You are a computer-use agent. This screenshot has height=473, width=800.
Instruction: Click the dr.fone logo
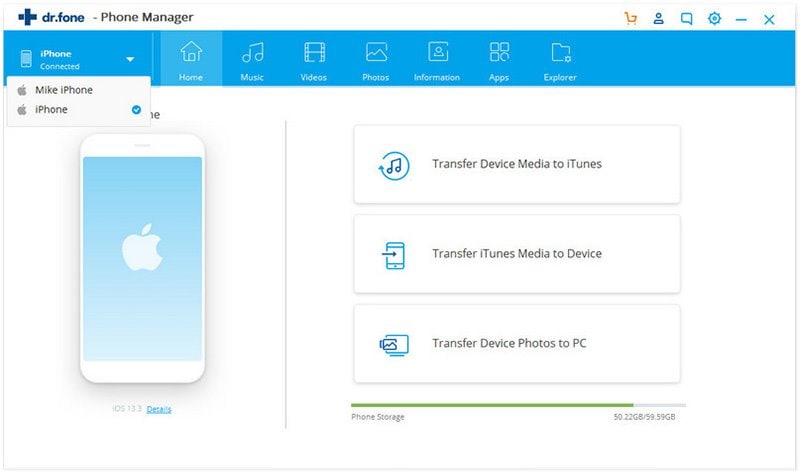[52, 17]
